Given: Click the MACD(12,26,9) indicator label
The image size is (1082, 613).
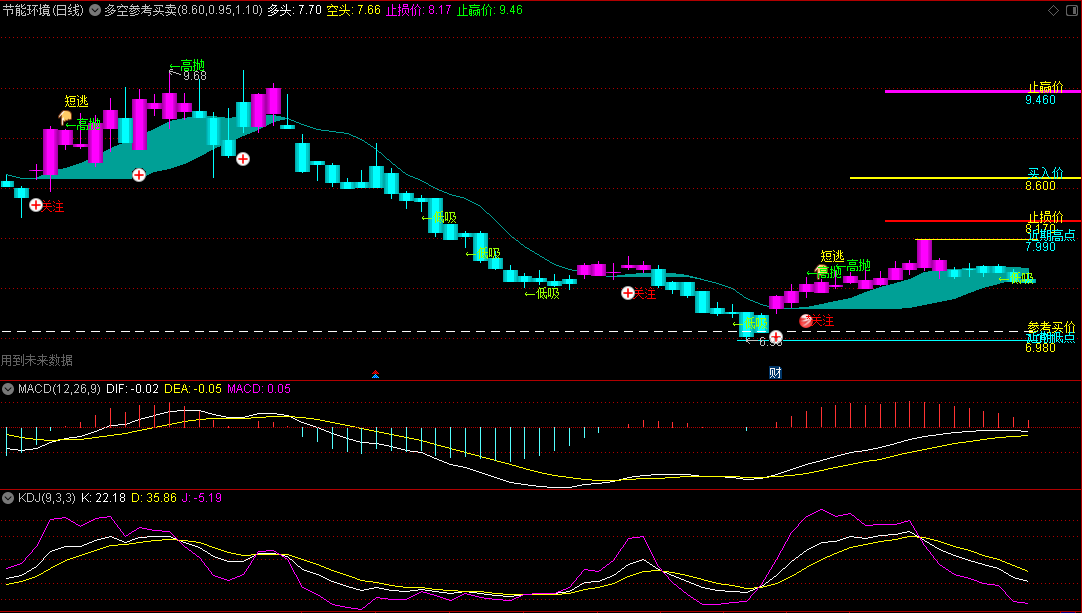Looking at the screenshot, I should [x=59, y=389].
